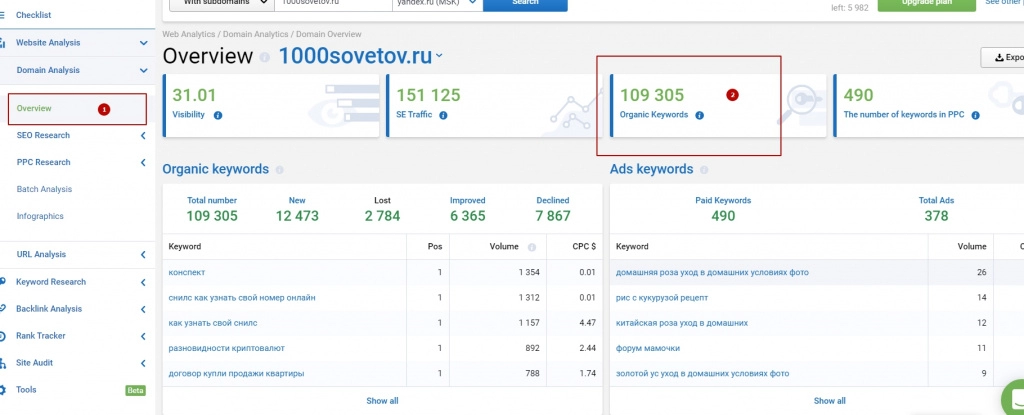Viewport: 1024px width, 415px height.
Task: Click info icon beside Overview title
Action: tap(264, 57)
